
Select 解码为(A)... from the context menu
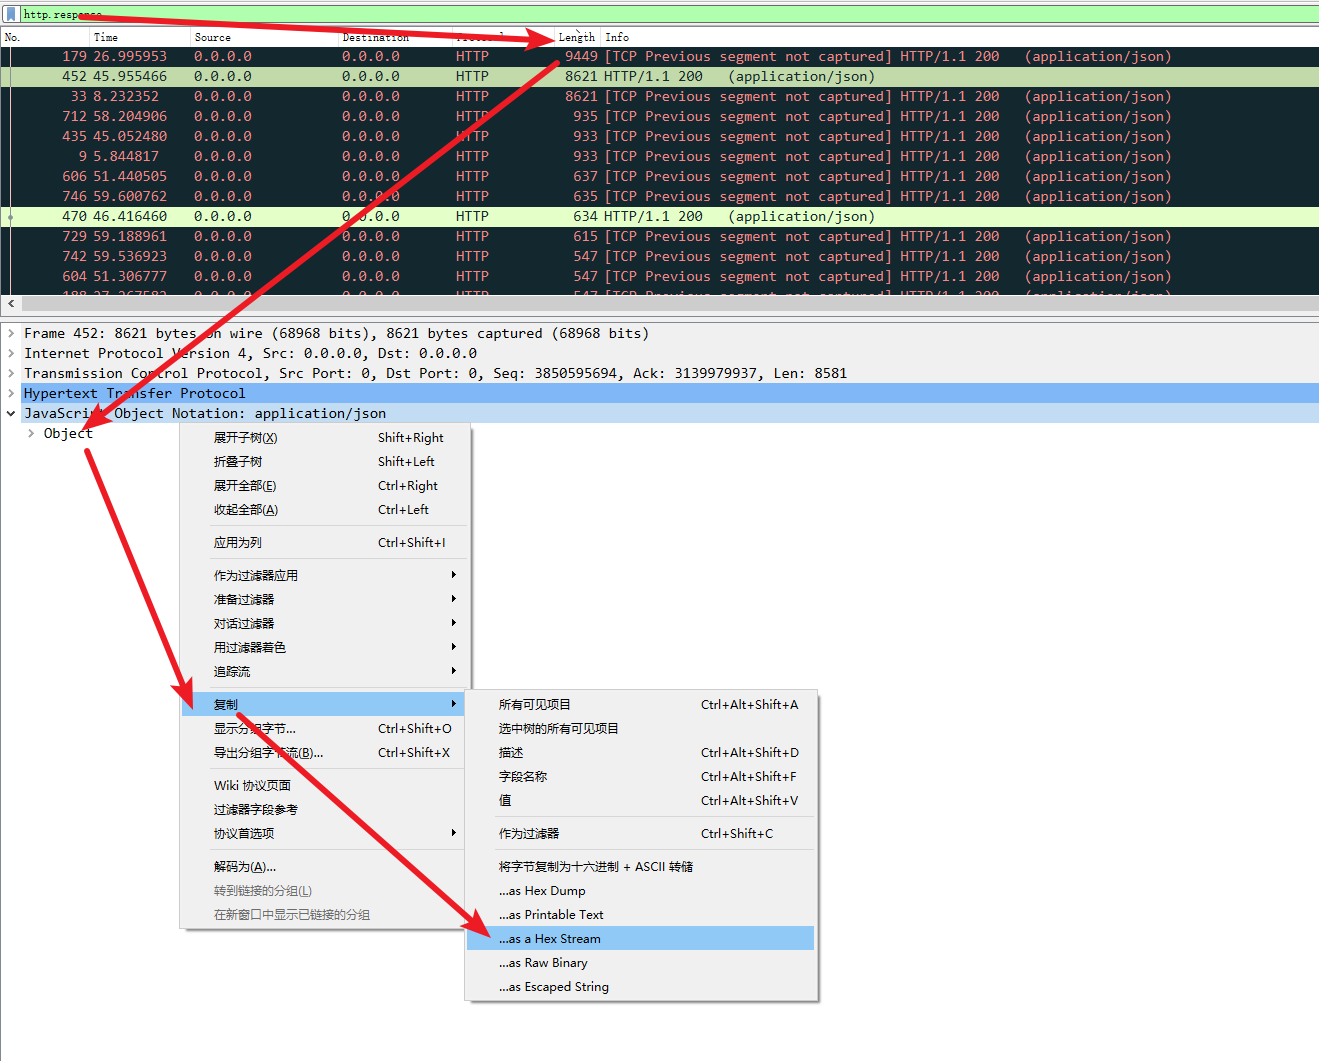[245, 867]
